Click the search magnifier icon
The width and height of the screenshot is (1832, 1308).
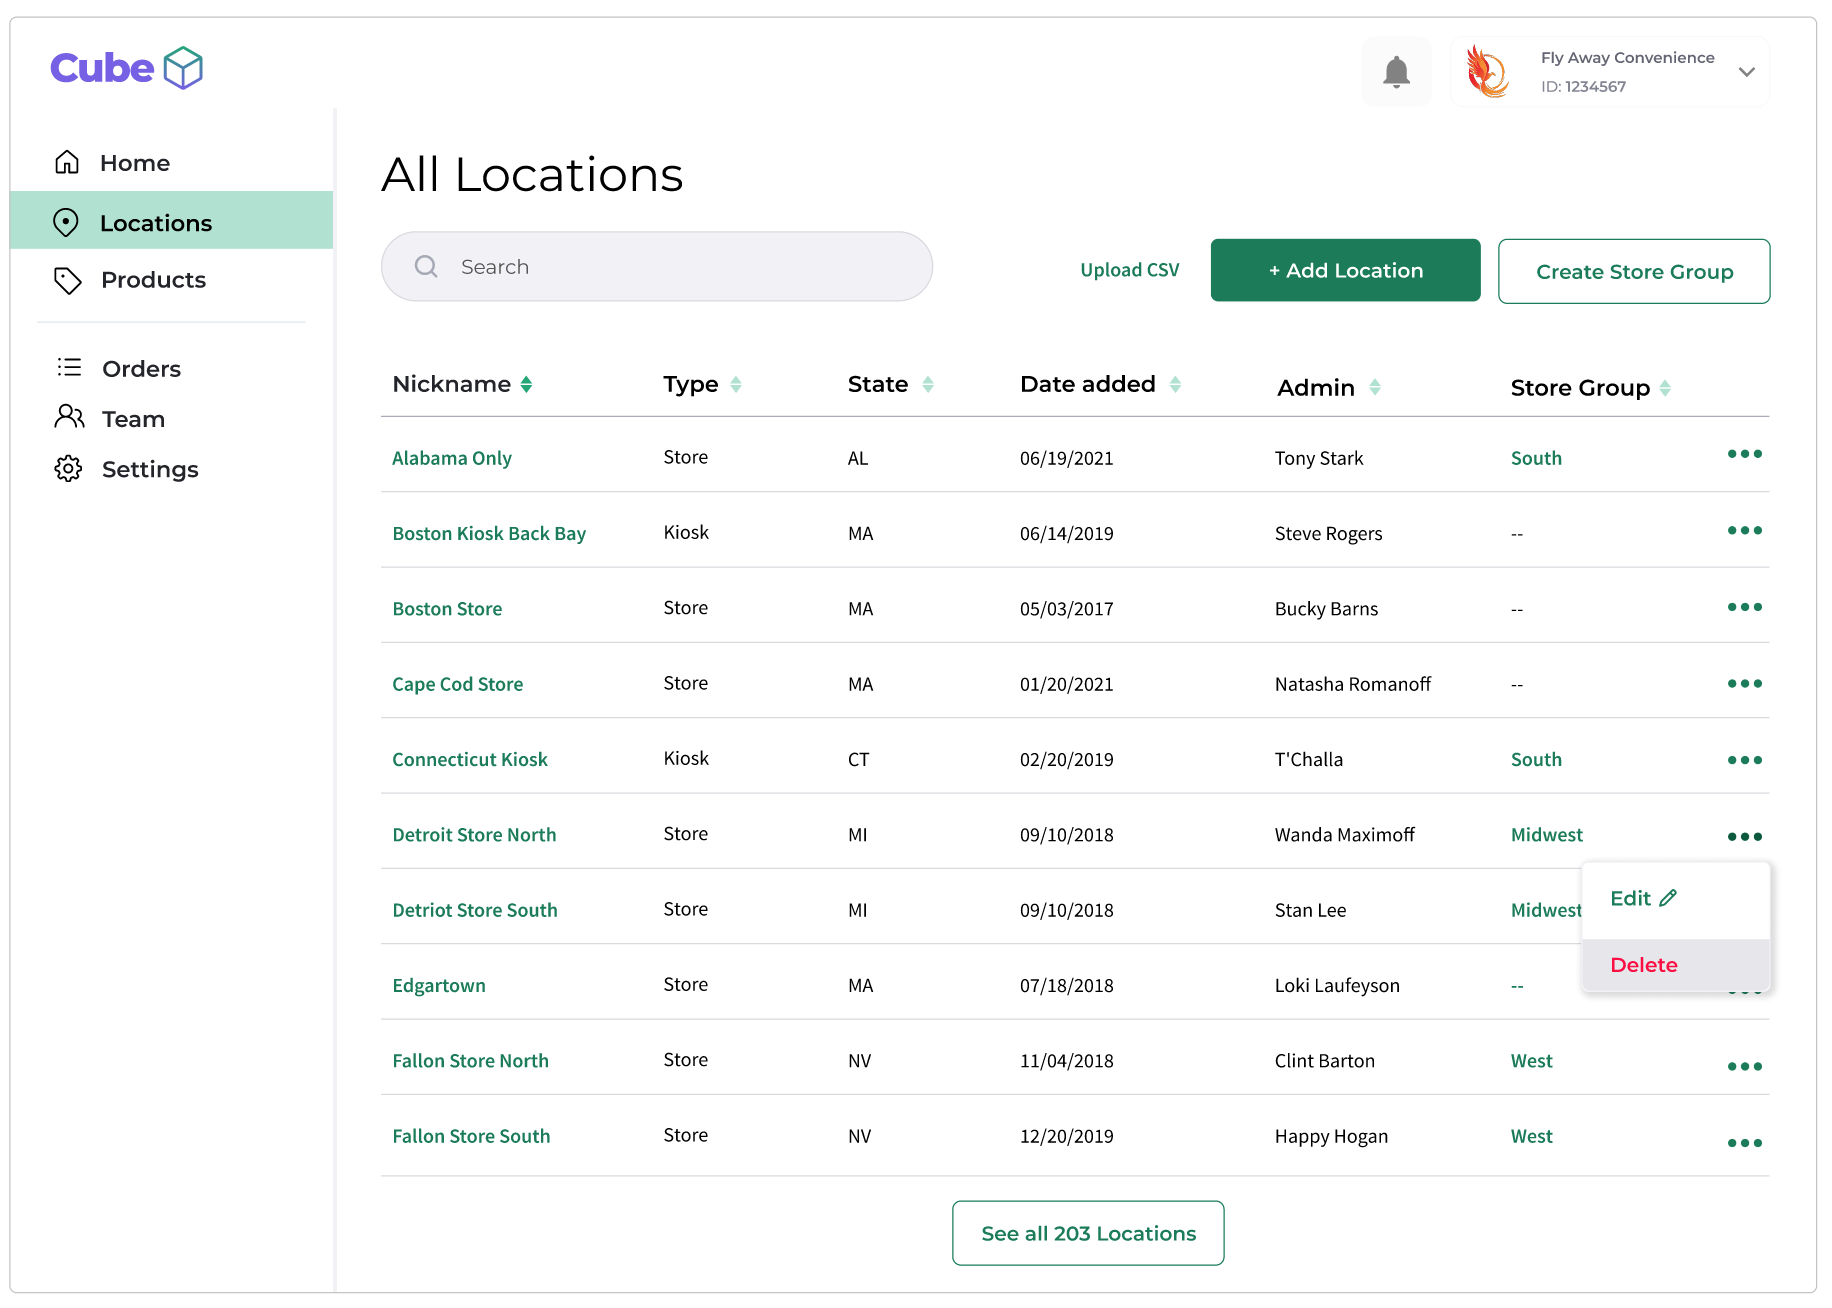425,266
